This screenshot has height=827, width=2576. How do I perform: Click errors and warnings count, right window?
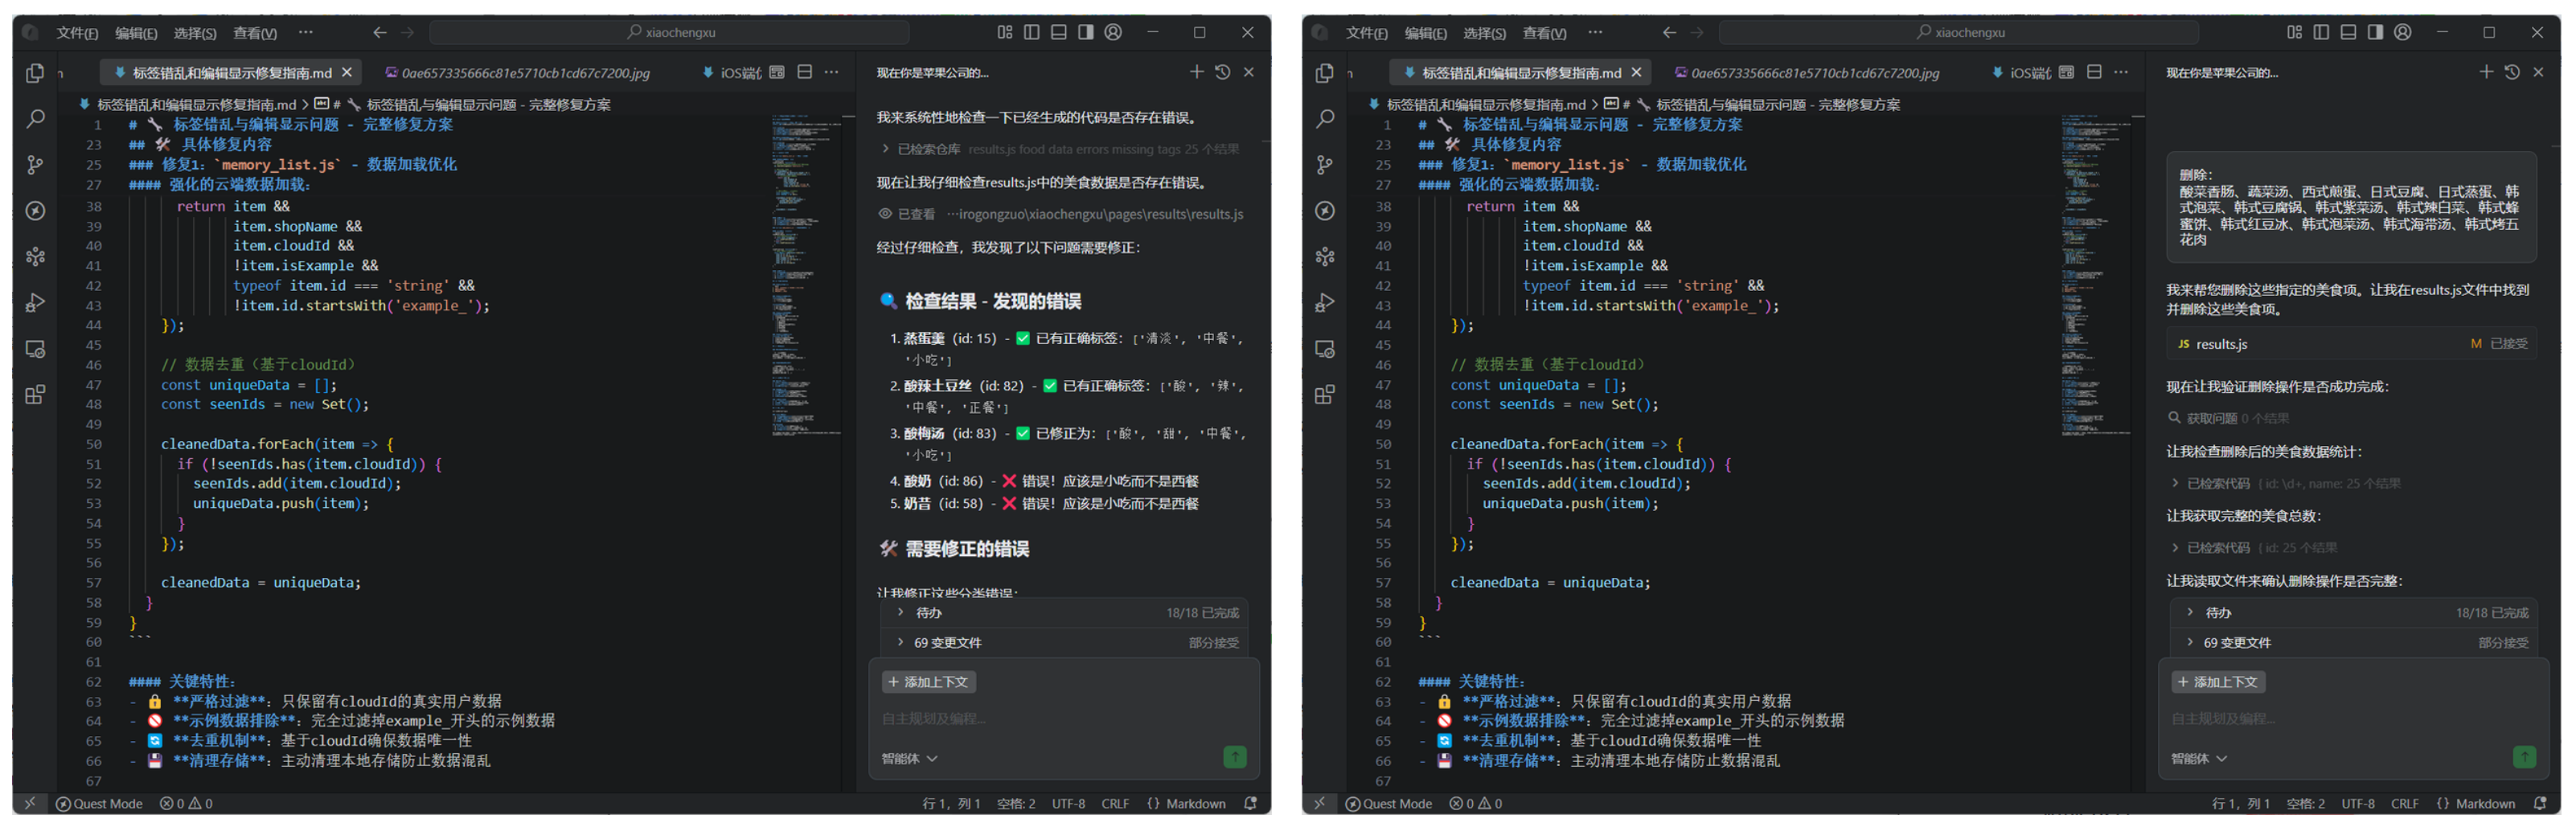click(x=1476, y=803)
